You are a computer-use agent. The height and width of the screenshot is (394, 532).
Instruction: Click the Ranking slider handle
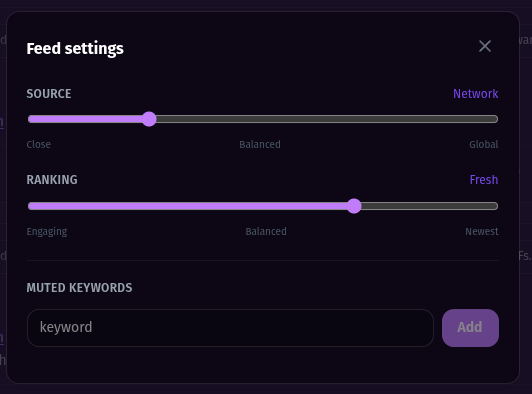click(x=354, y=206)
